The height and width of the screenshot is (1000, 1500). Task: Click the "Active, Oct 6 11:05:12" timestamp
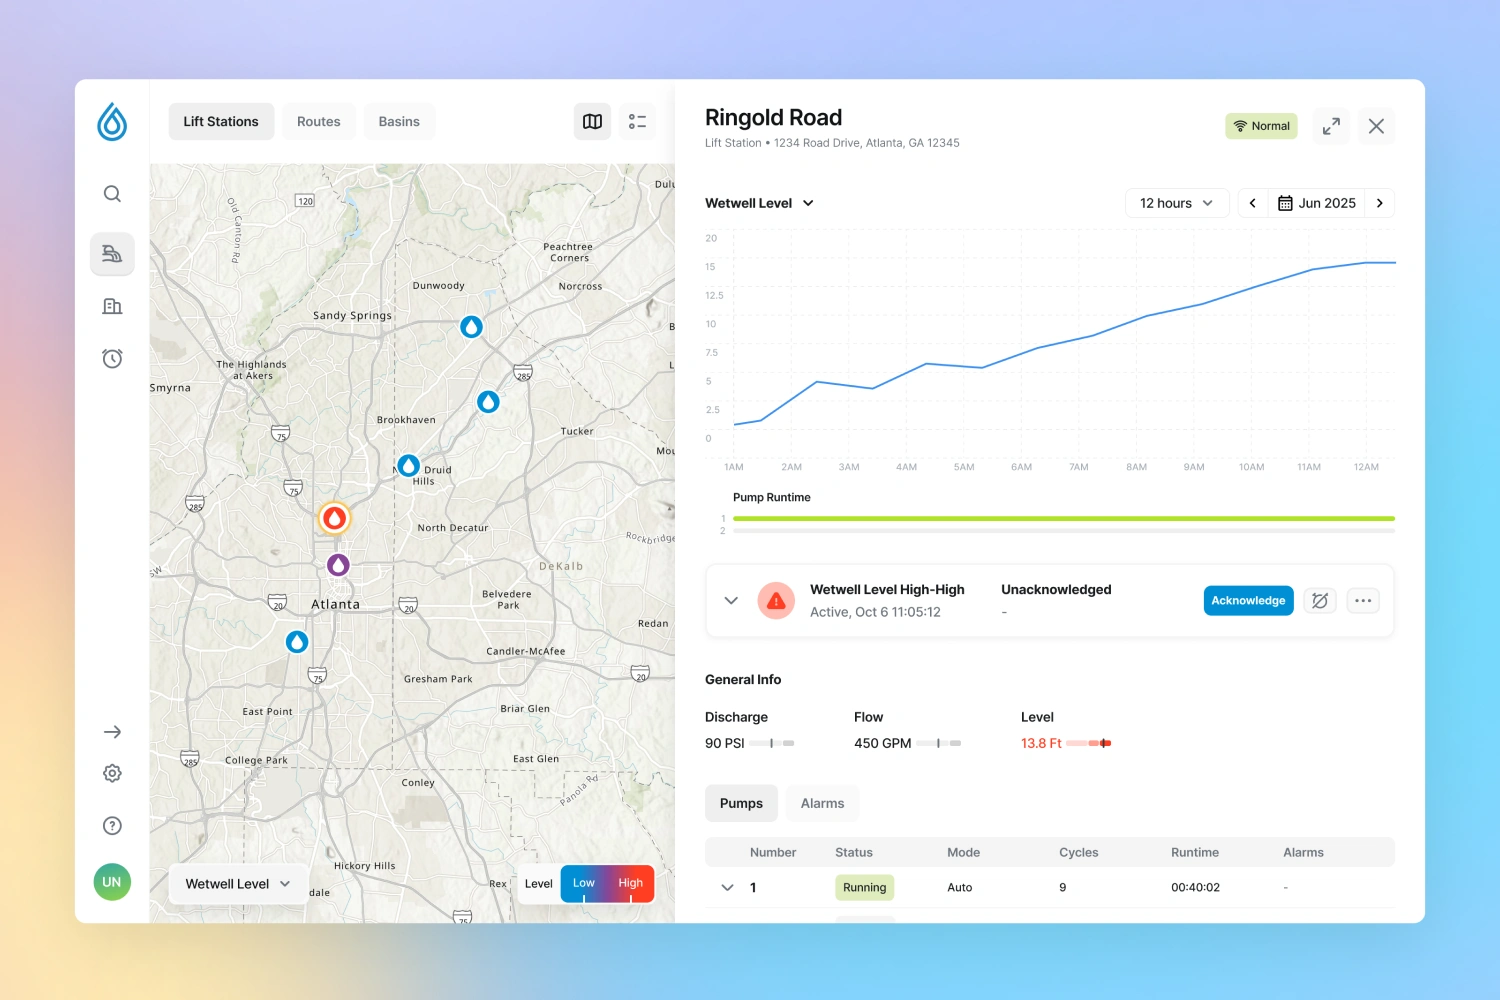[875, 612]
